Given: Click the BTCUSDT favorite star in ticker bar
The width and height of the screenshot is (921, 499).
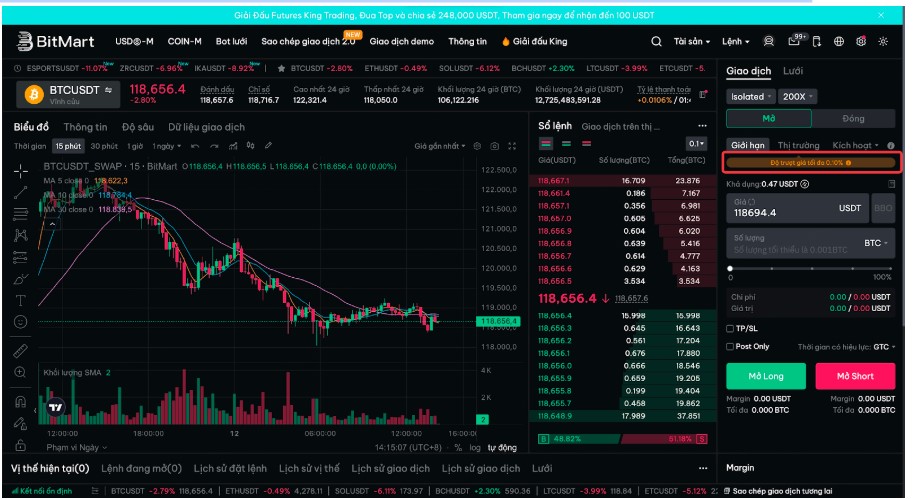Looking at the screenshot, I should click(x=281, y=68).
